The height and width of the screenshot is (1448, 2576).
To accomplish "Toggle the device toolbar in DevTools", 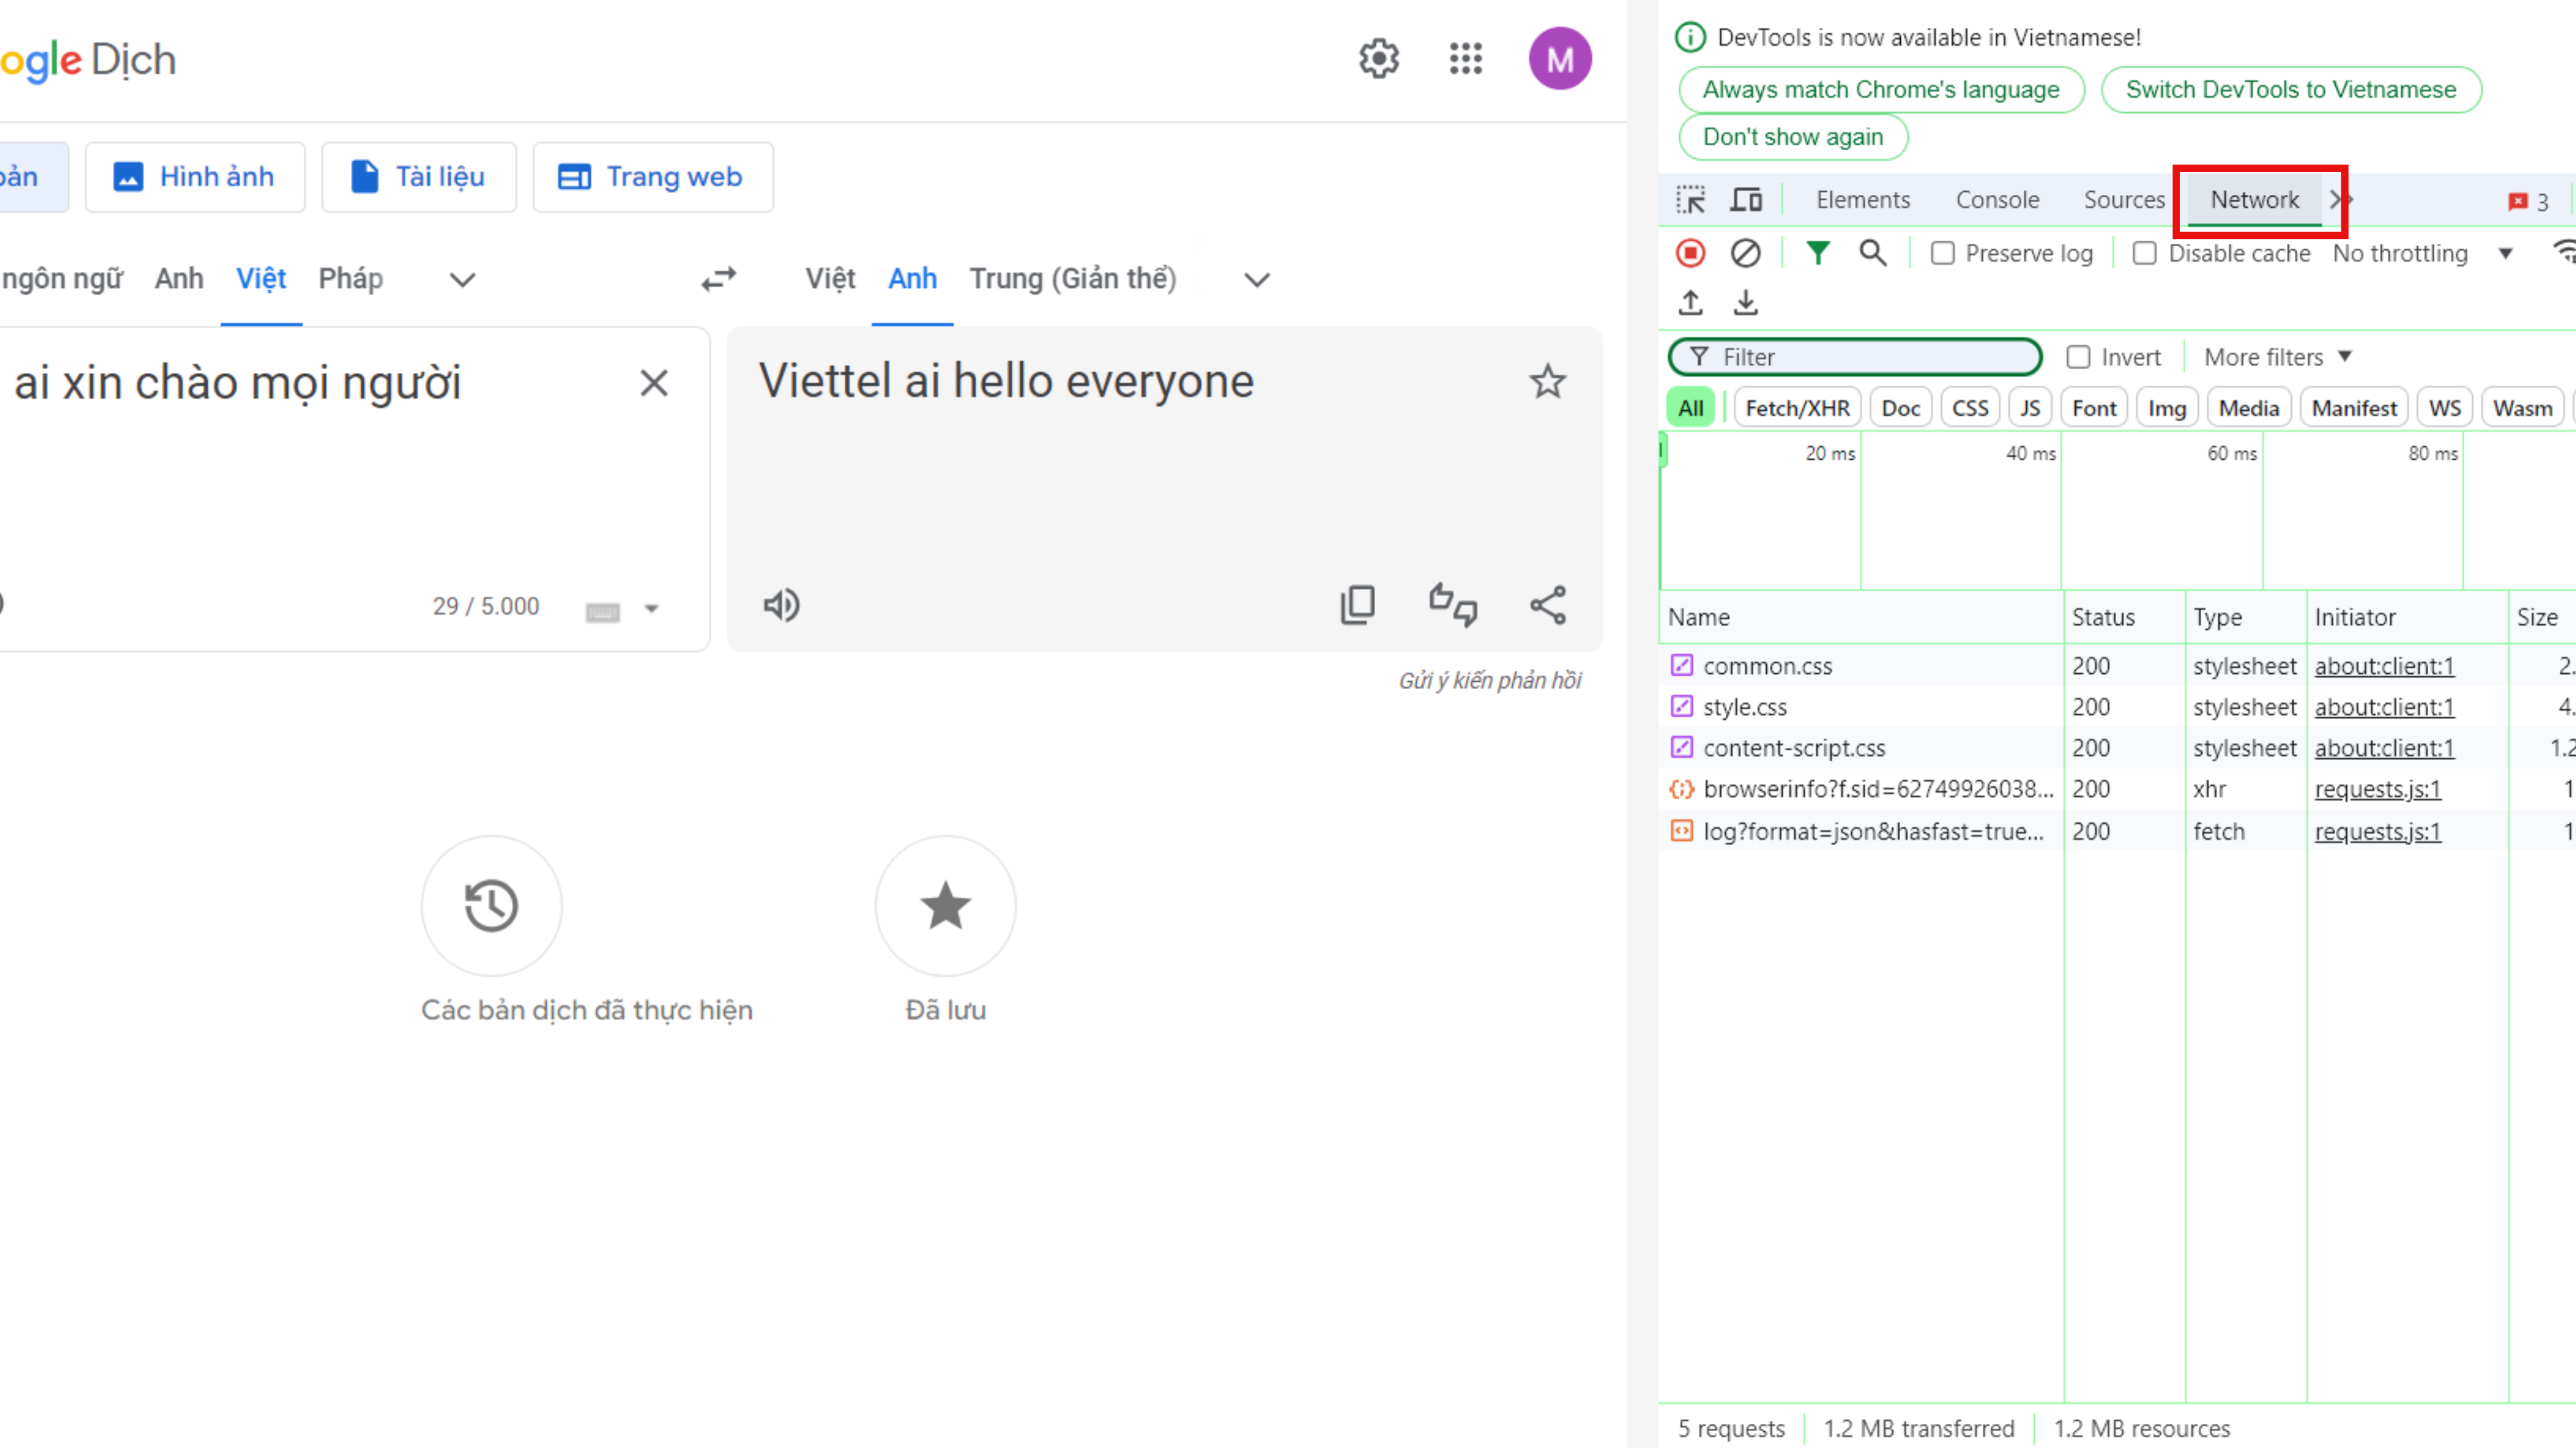I will (1746, 200).
